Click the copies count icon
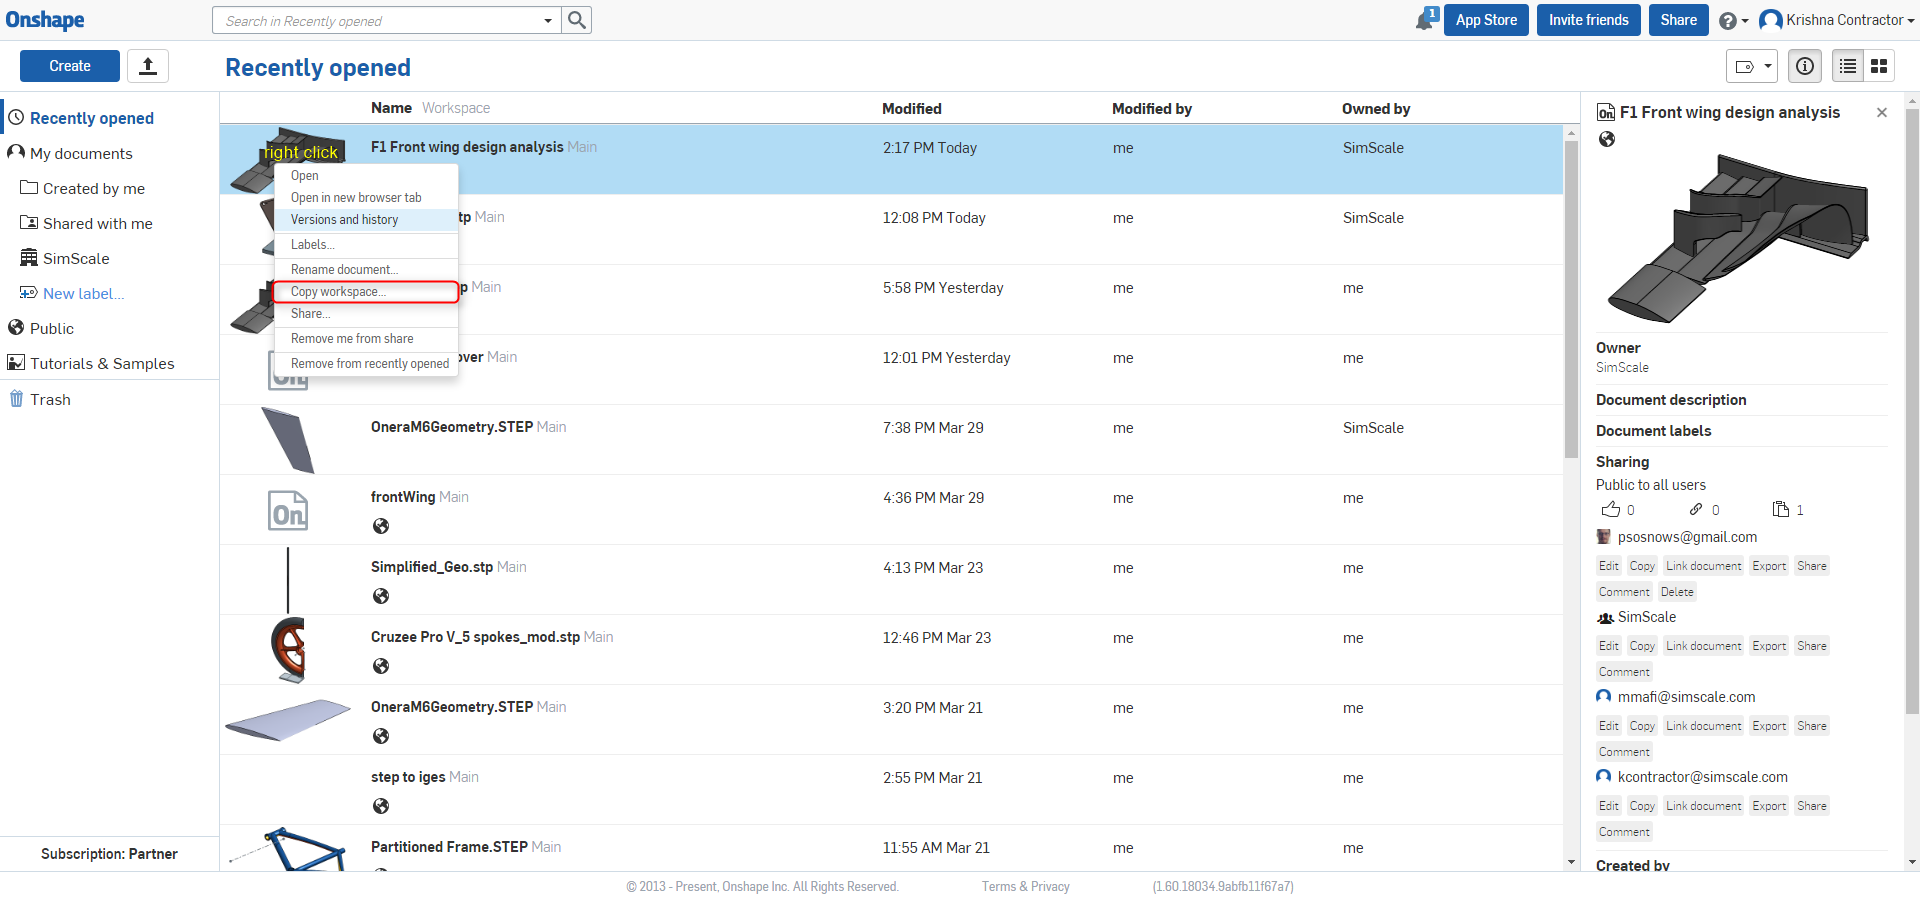 [1781, 509]
